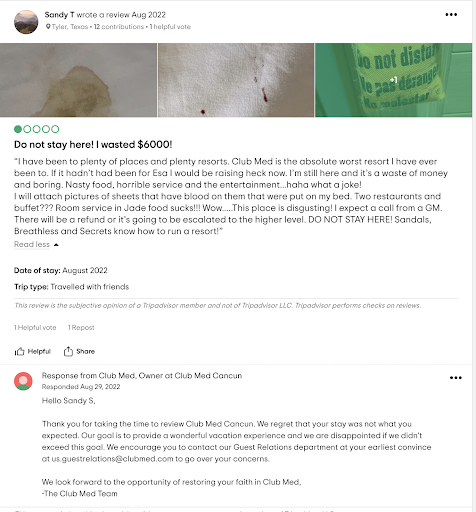This screenshot has width=476, height=512.
Task: Click the Read less link
Action: pos(32,244)
